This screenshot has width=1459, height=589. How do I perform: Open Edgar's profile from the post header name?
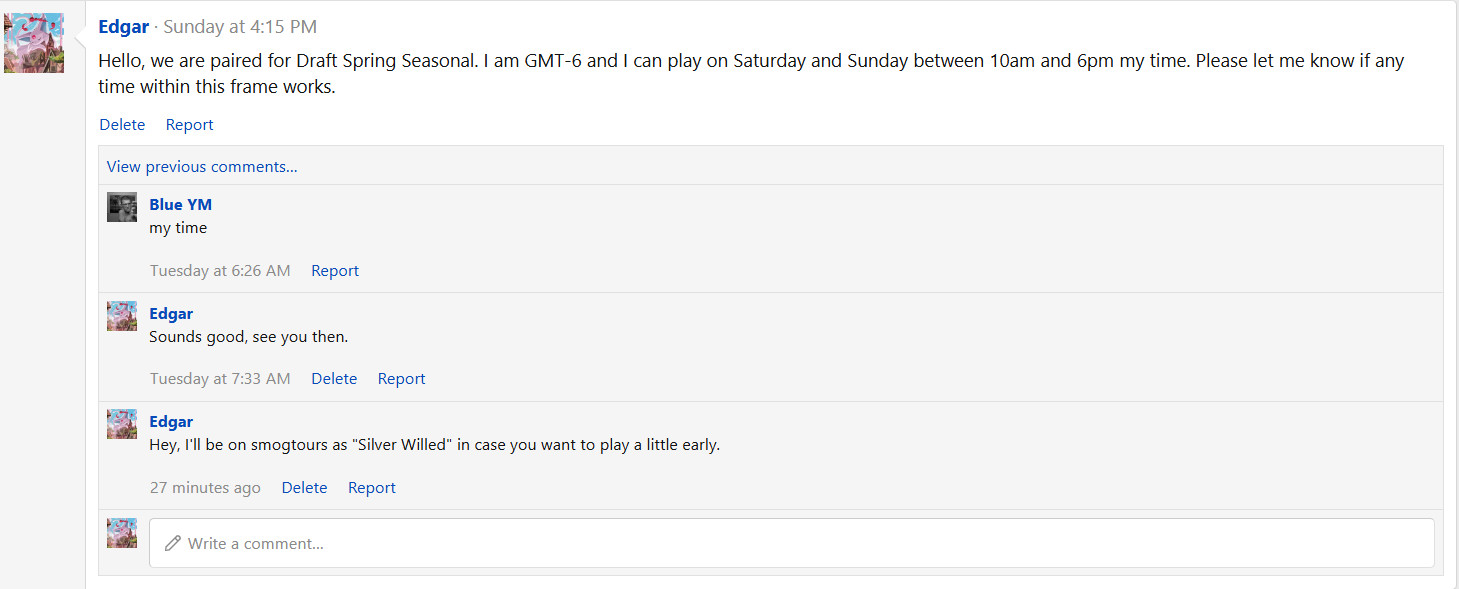[x=123, y=27]
